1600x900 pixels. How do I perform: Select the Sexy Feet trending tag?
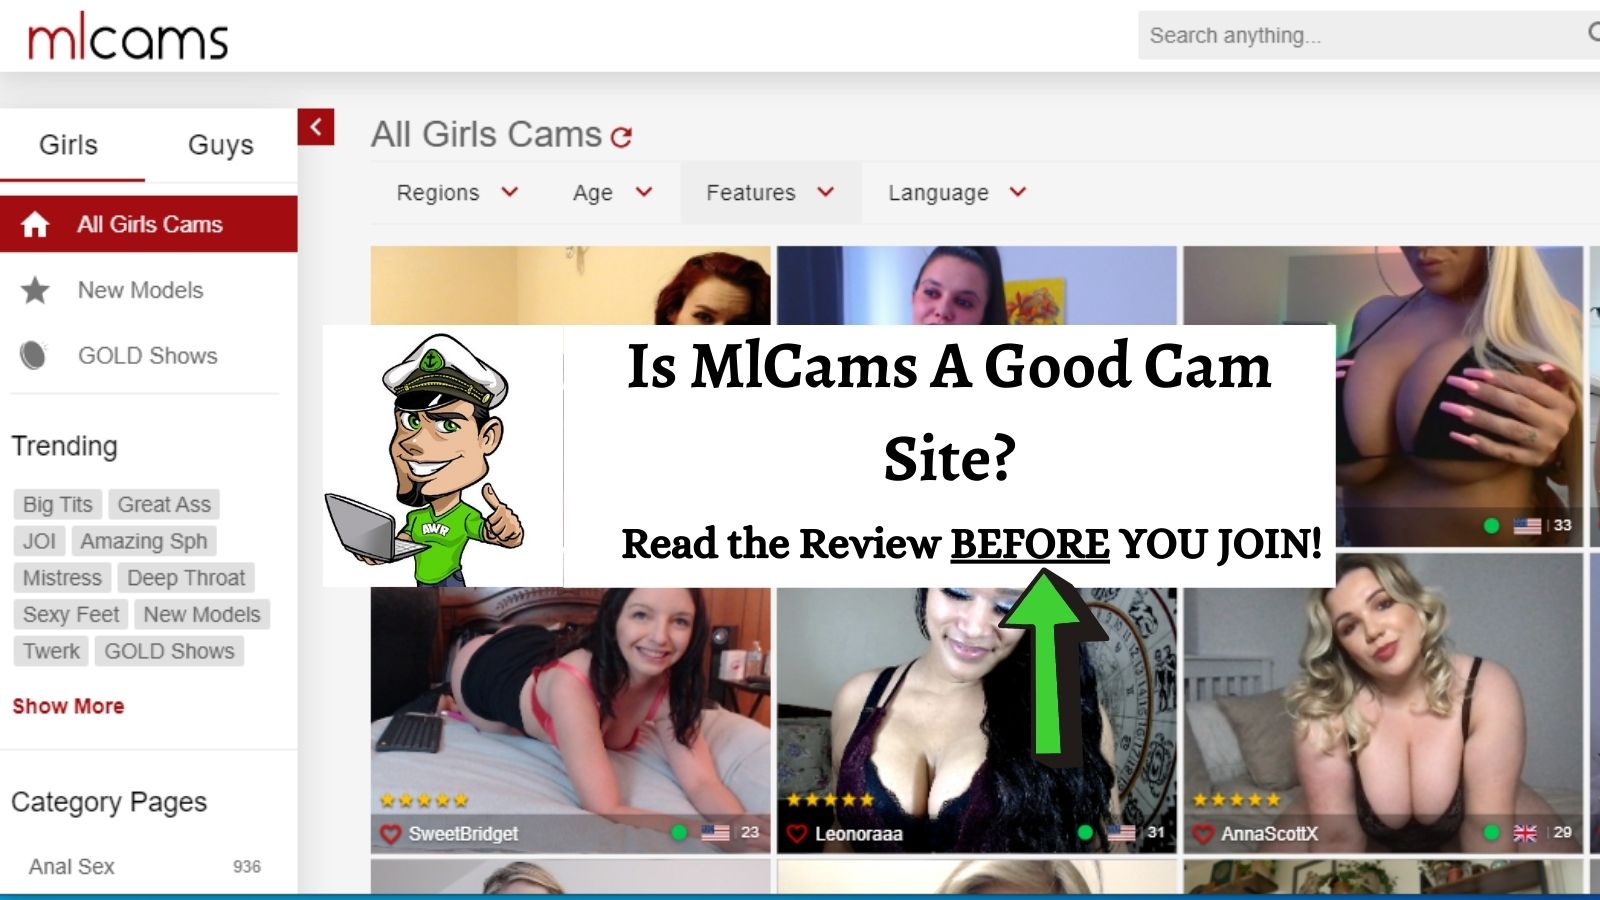click(71, 614)
